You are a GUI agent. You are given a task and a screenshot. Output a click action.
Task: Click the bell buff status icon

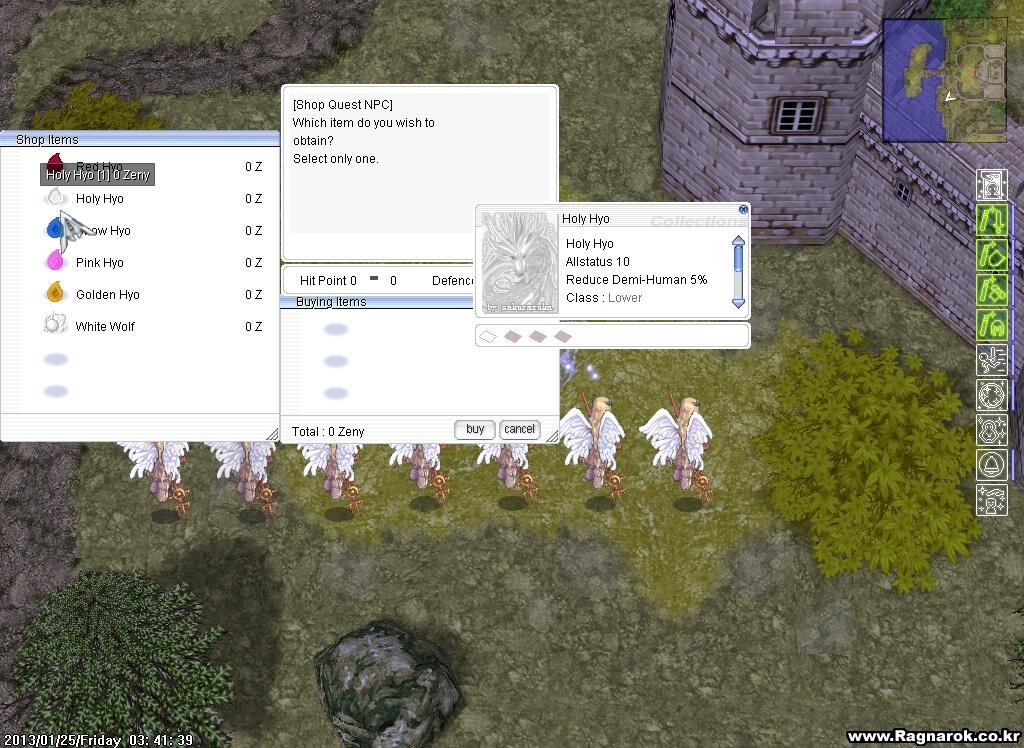(x=992, y=466)
